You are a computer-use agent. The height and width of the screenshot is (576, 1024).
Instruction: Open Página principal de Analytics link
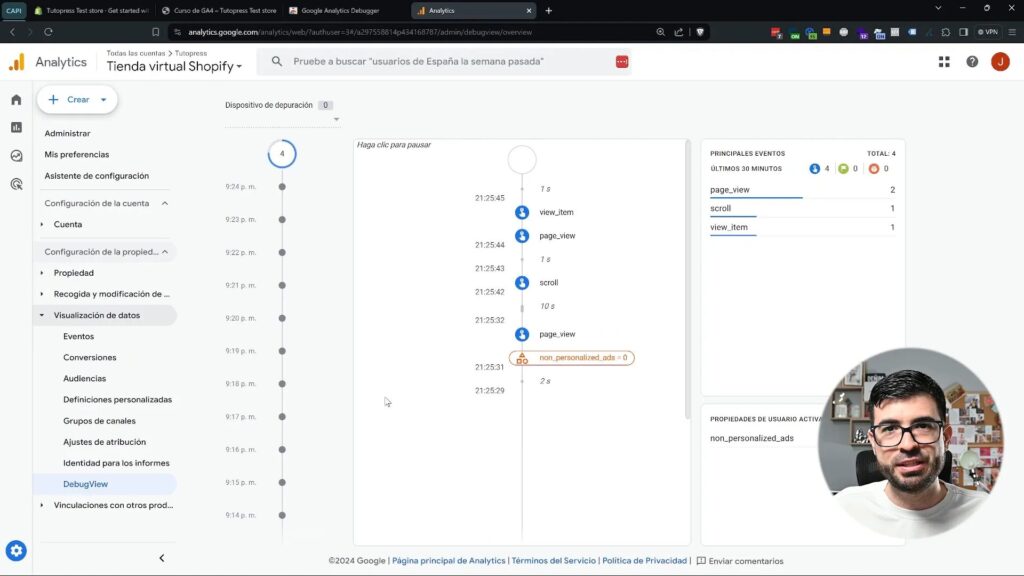click(449, 560)
